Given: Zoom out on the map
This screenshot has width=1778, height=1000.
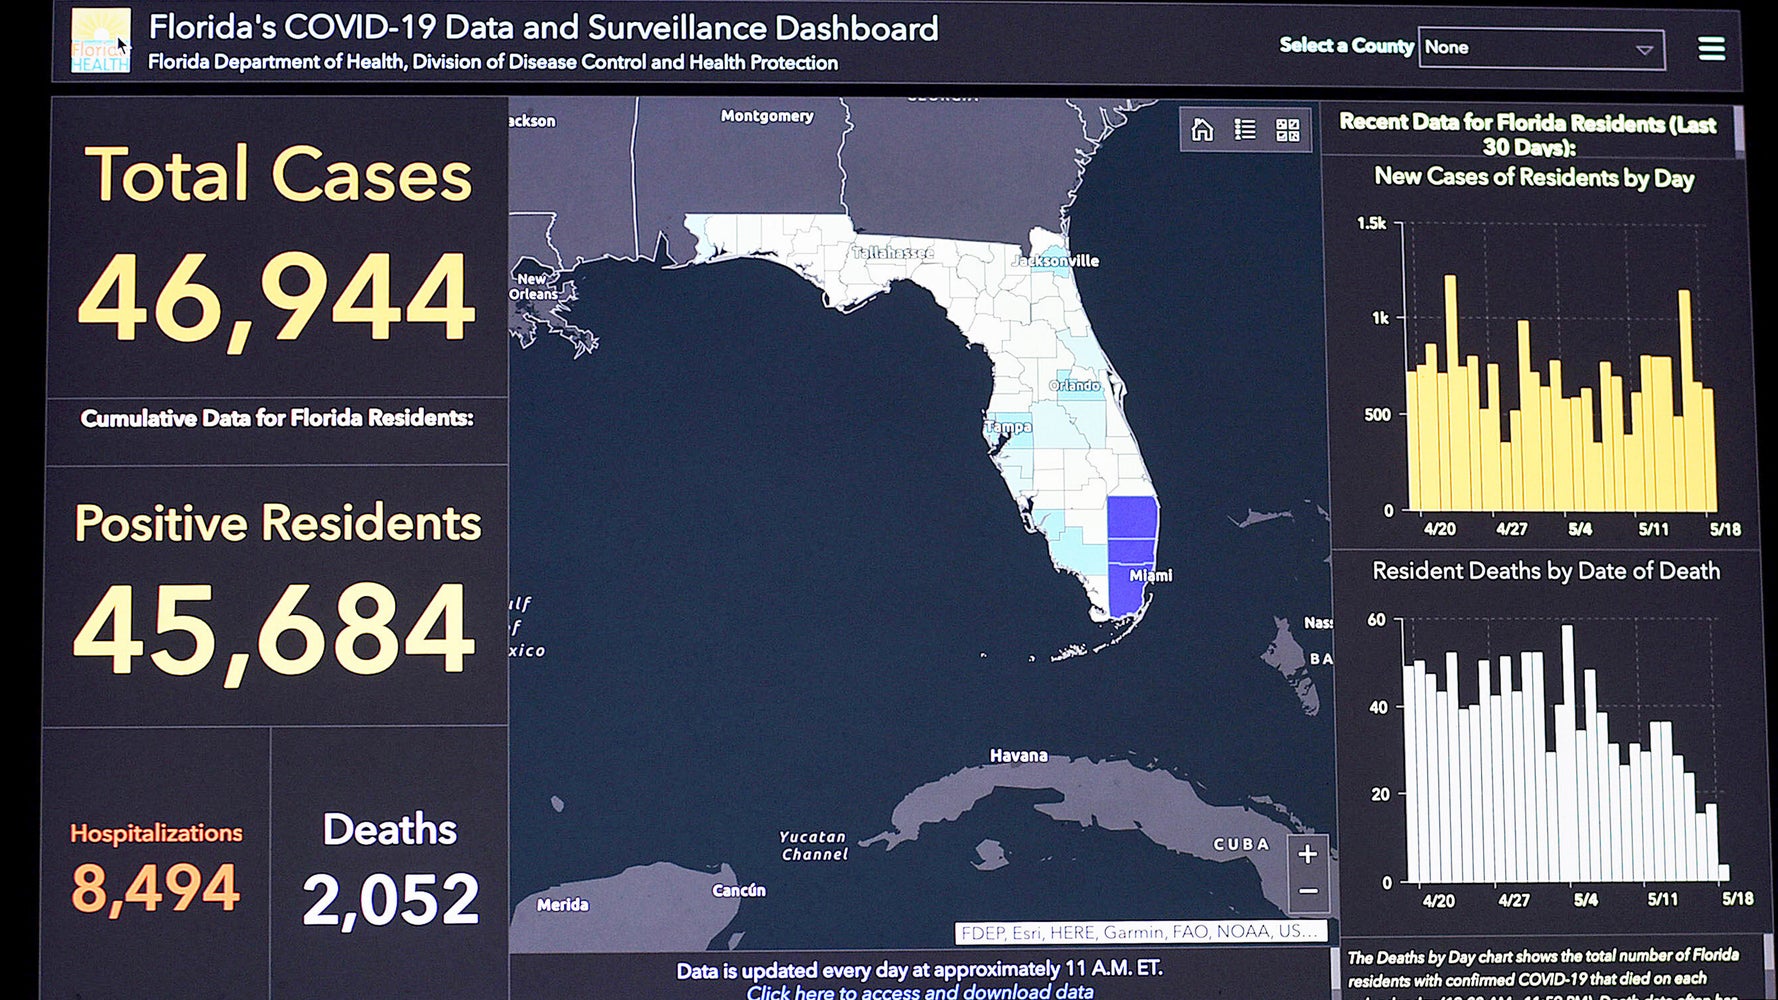Looking at the screenshot, I should point(1307,890).
